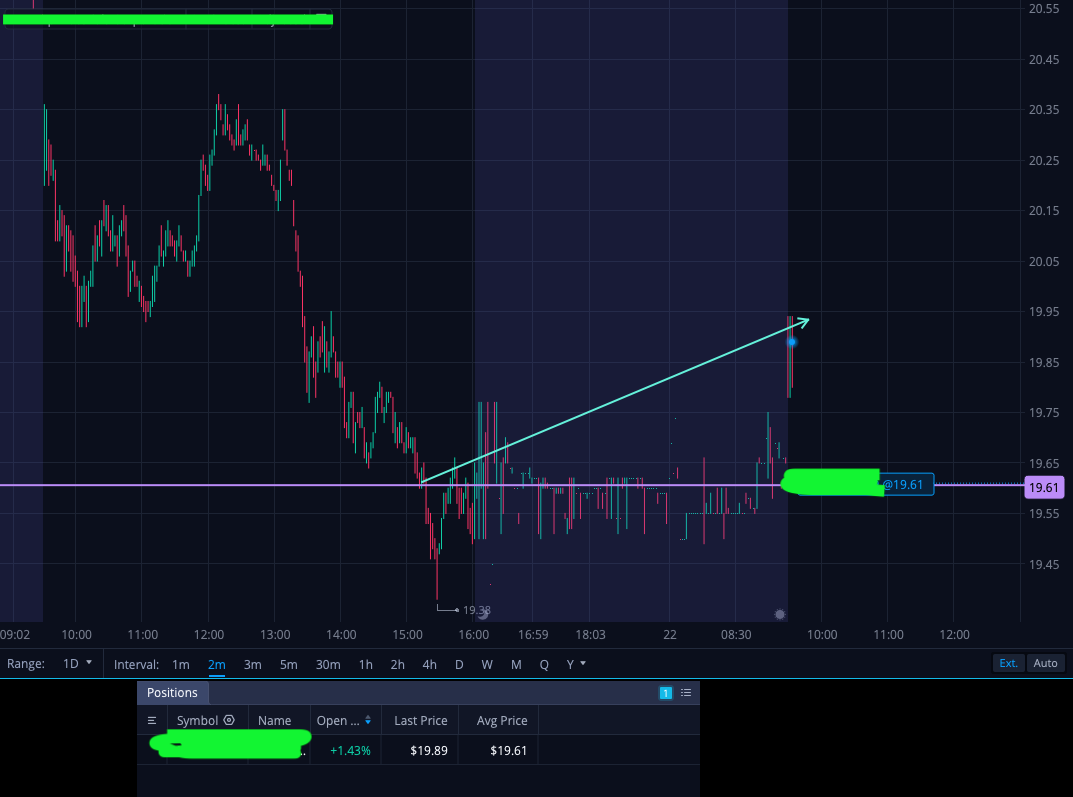Choose the 30m interval
Image resolution: width=1073 pixels, height=797 pixels.
point(328,664)
